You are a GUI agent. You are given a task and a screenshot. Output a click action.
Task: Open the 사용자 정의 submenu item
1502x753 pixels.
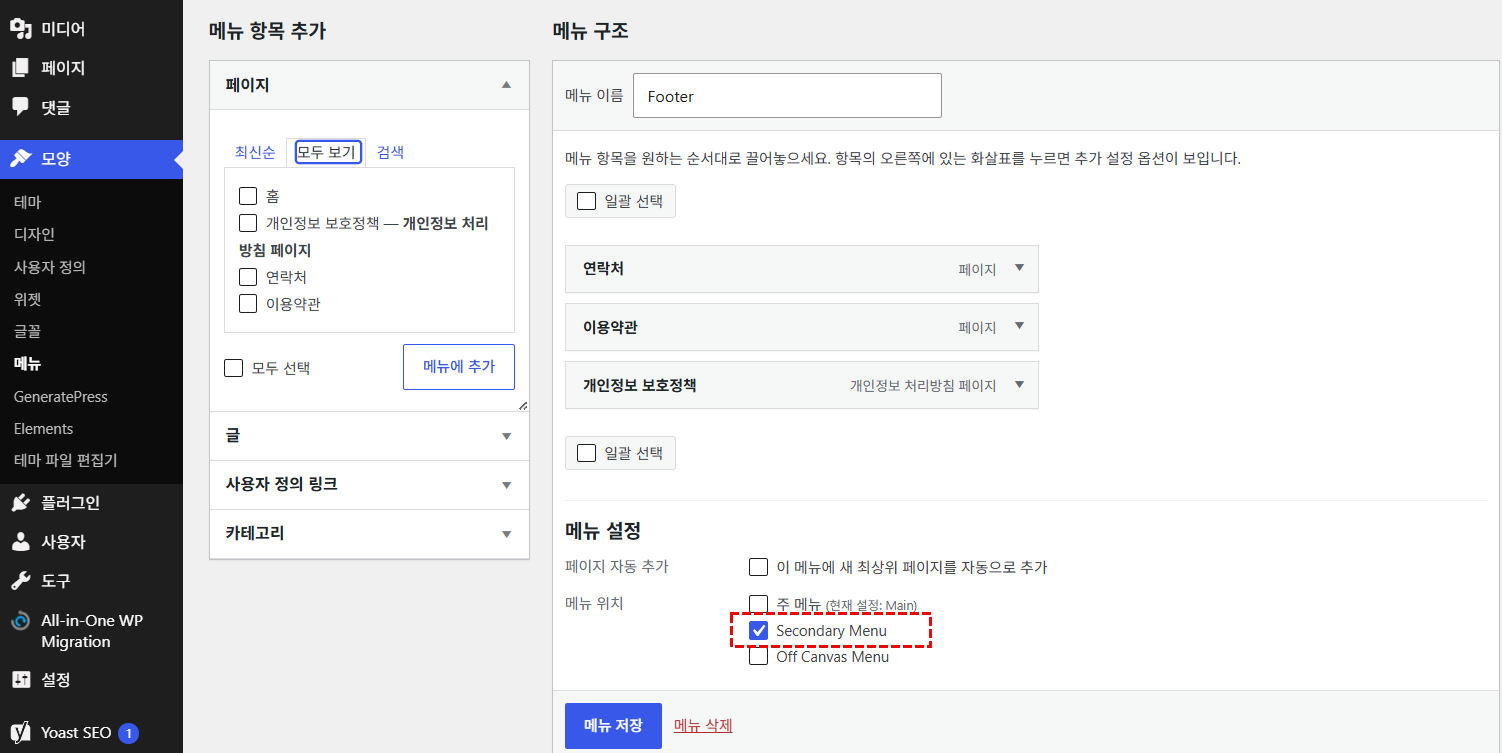pyautogui.click(x=49, y=267)
